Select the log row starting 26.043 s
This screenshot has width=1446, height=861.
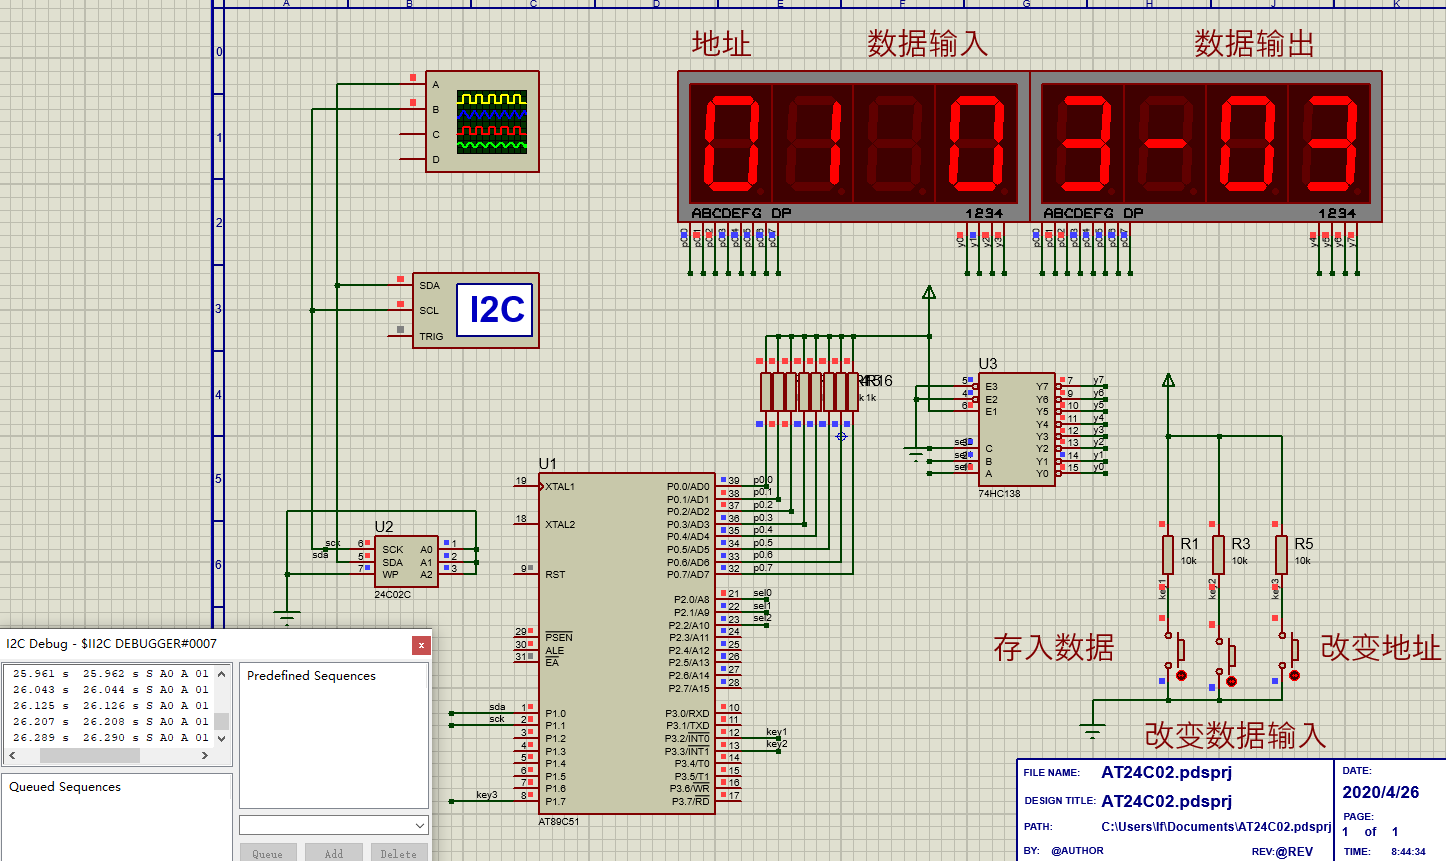click(x=110, y=690)
